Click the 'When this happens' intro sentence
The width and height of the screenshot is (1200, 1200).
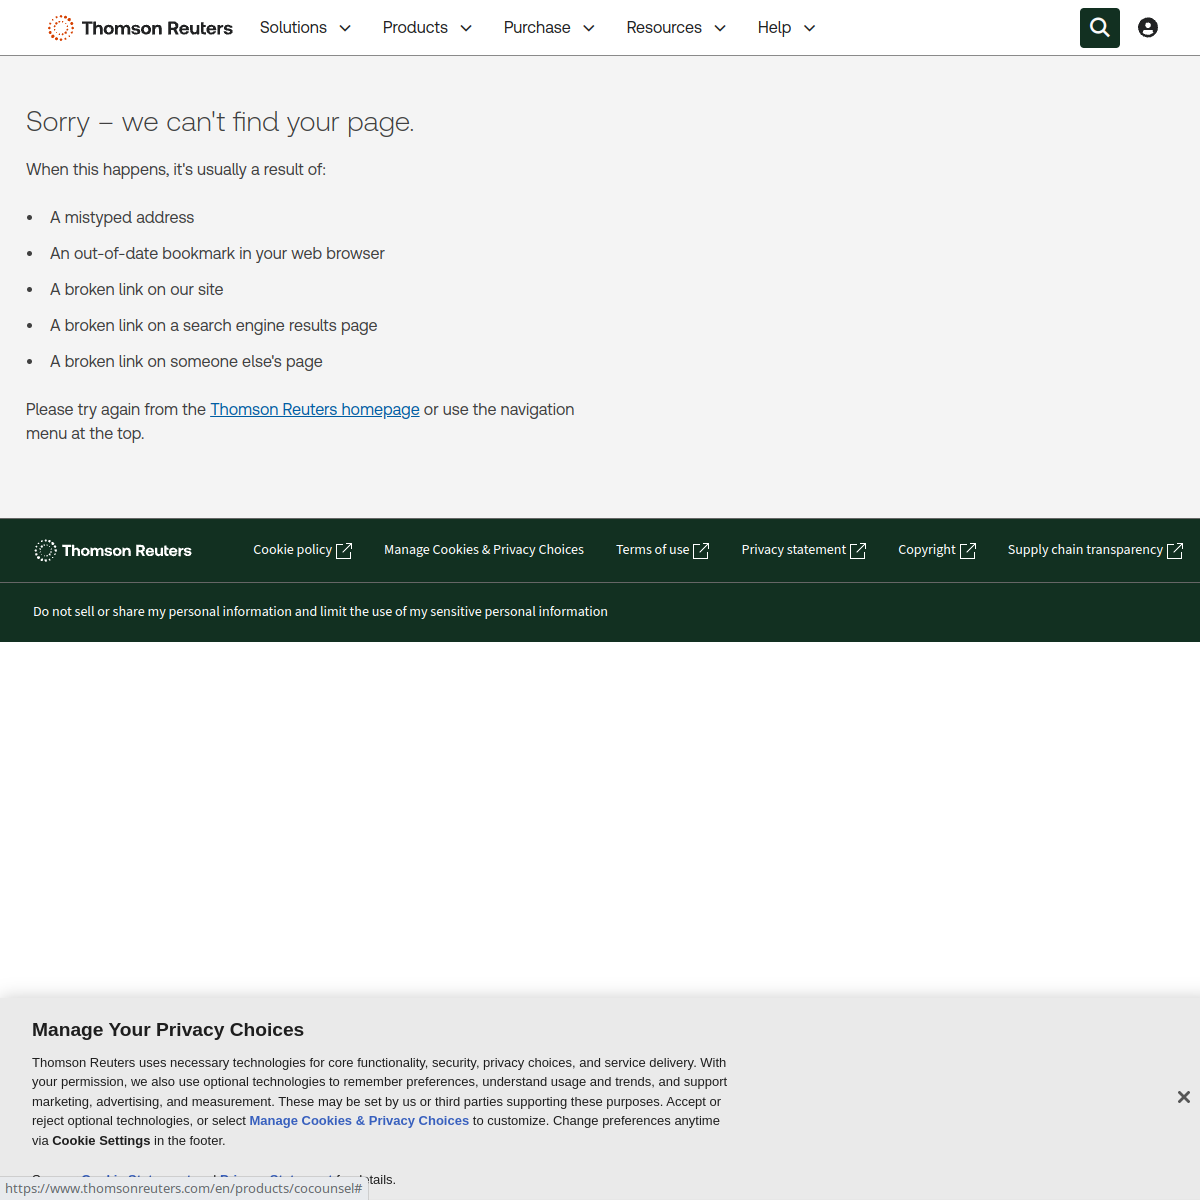click(176, 169)
